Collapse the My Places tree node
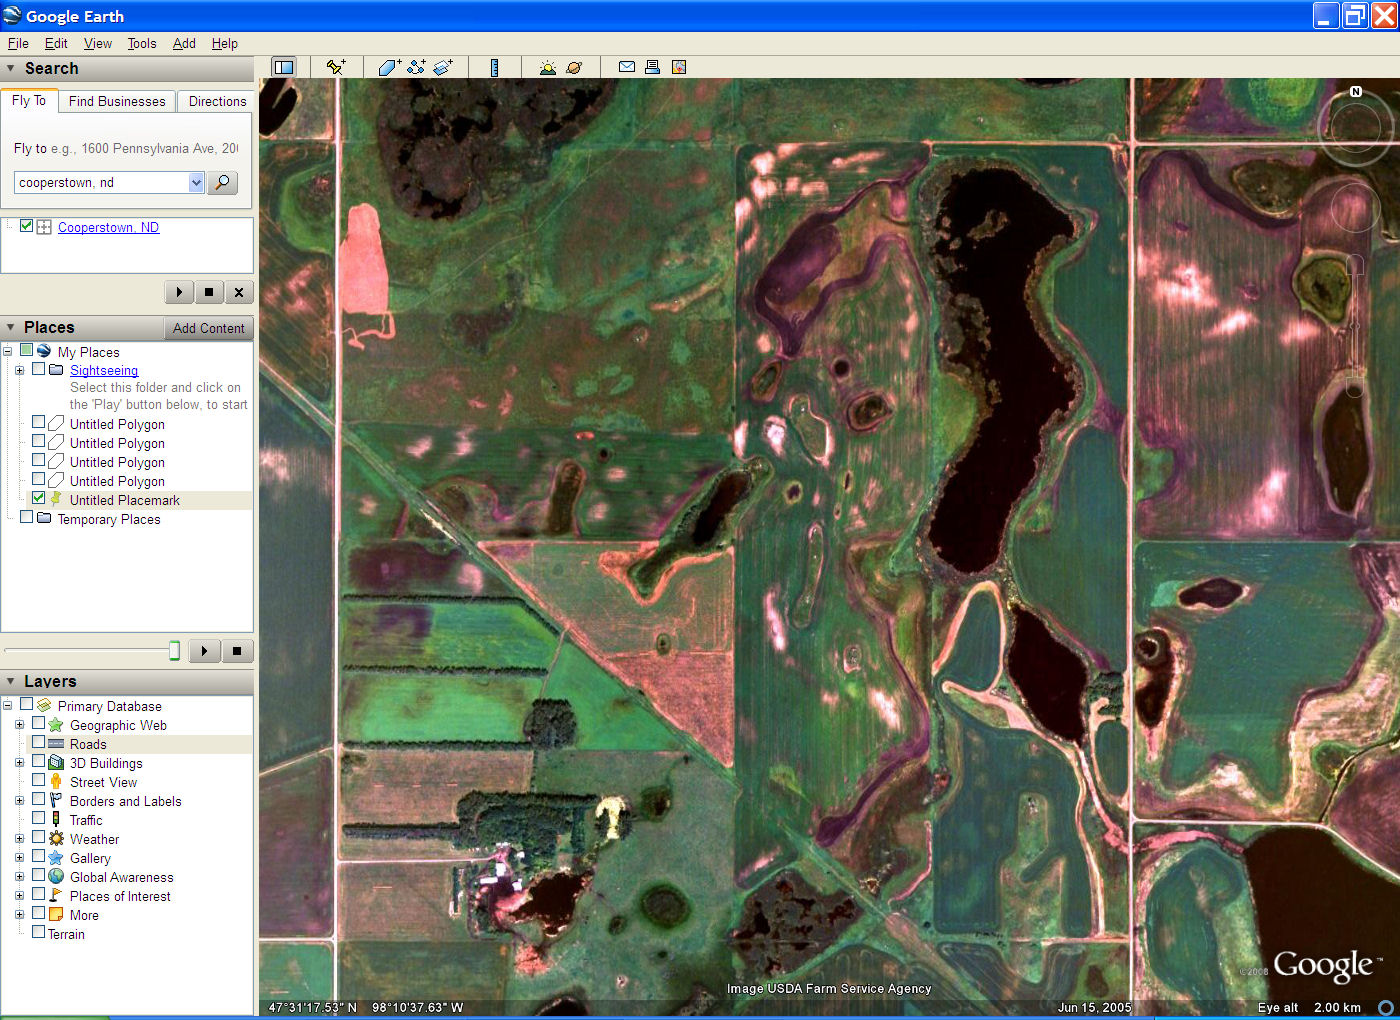Viewport: 1400px width, 1020px height. 7,352
